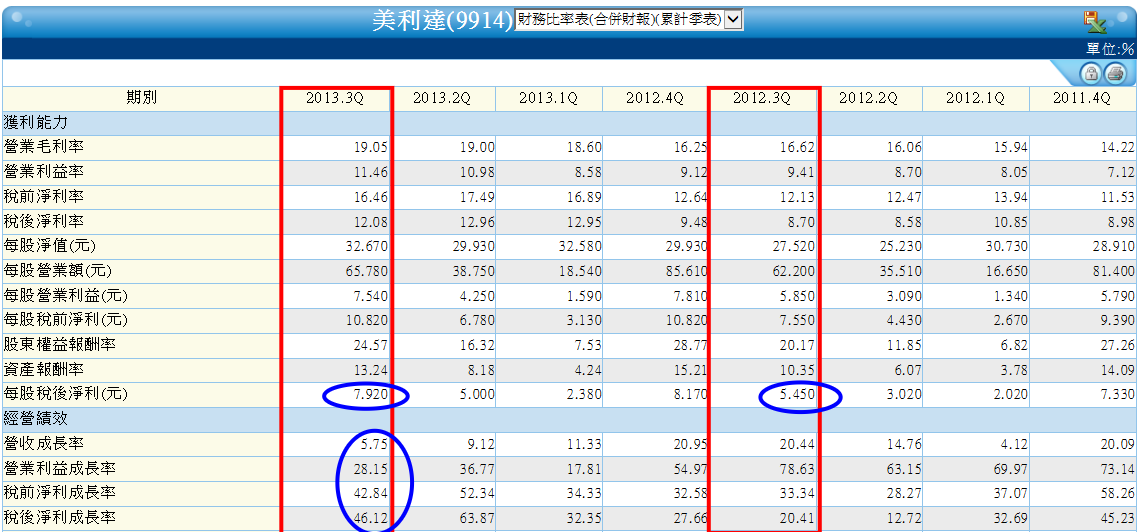The image size is (1140, 532).
Task: Click the 2012.1Q column header
Action: pos(976,99)
